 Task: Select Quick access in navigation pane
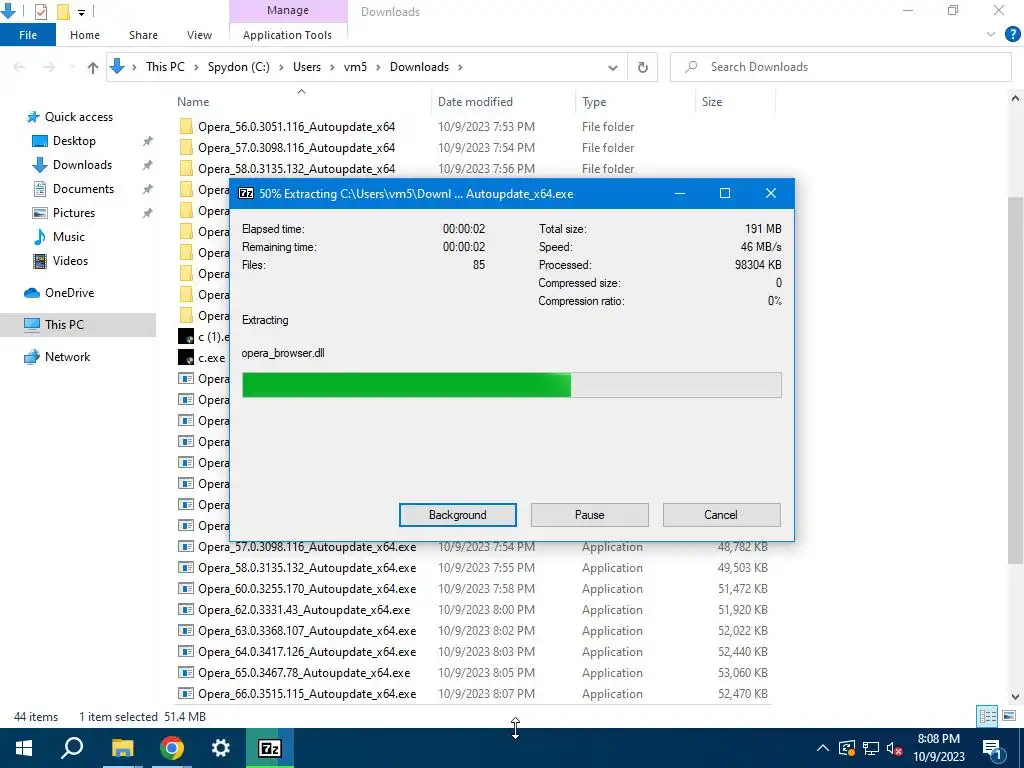[x=78, y=117]
